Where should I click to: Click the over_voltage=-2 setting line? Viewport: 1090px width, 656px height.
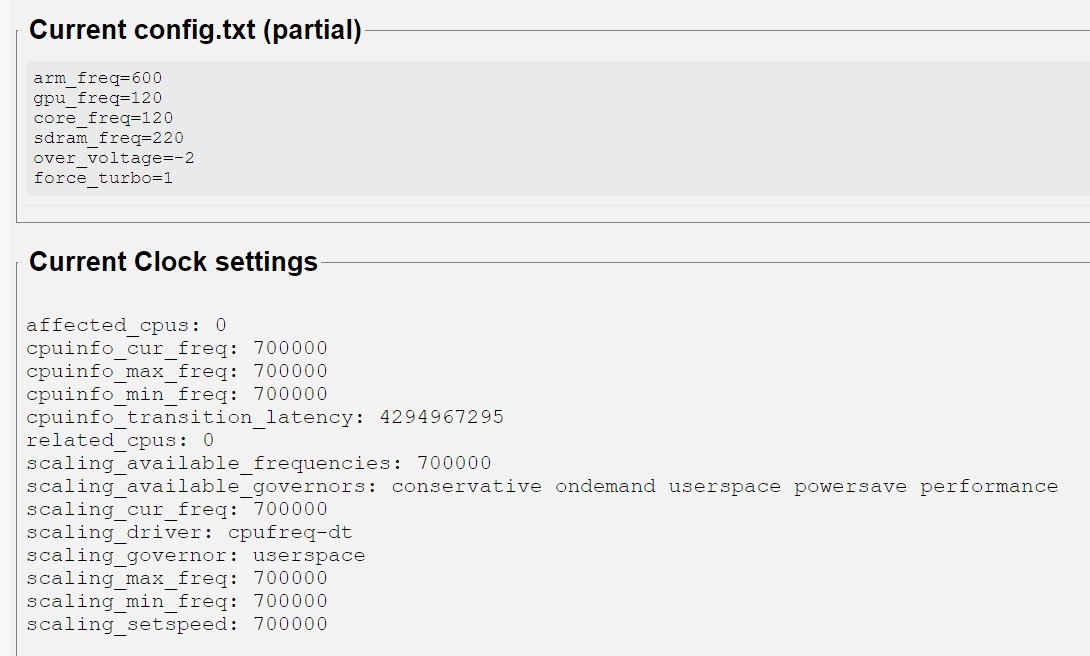pos(113,158)
